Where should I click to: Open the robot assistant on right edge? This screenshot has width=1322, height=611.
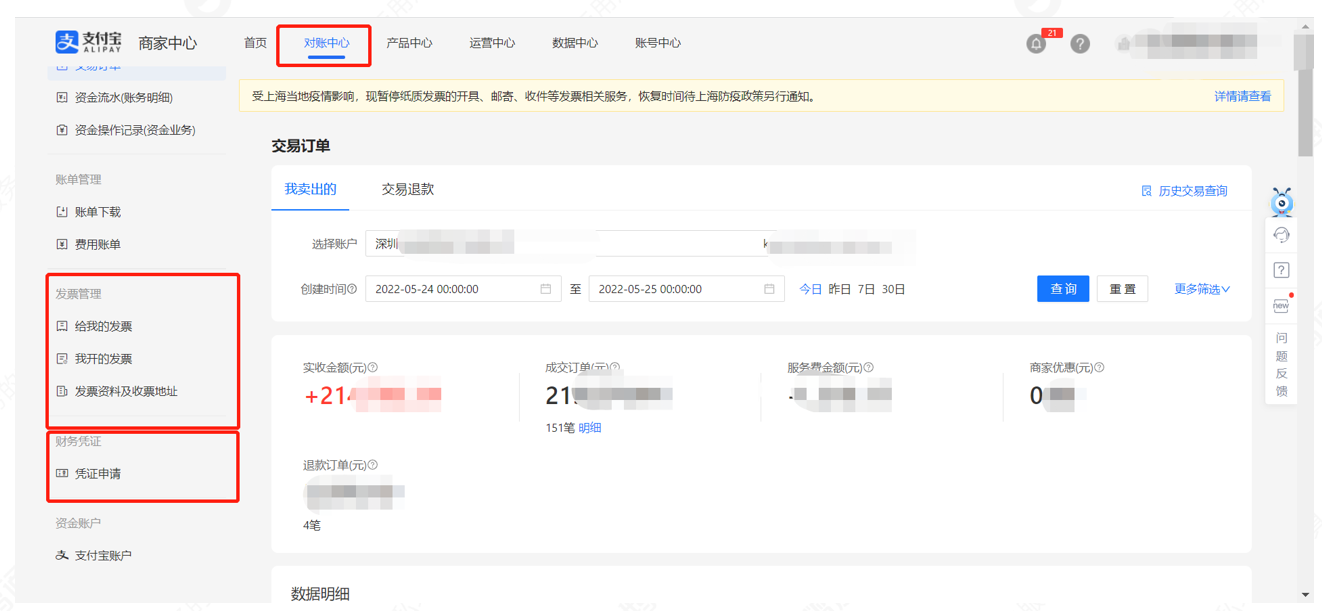[1281, 201]
